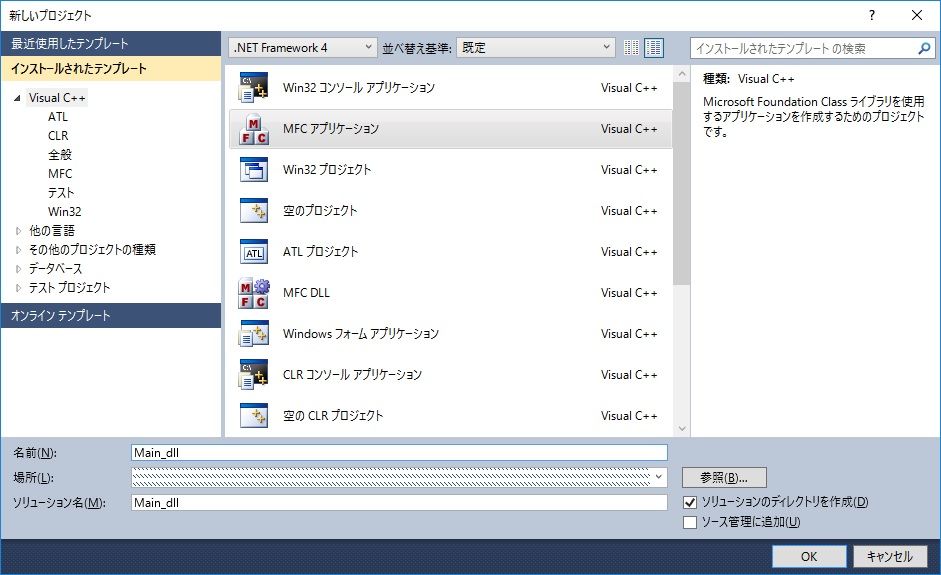This screenshot has height=575, width=941.
Task: Select 空の CLR プロジェクト template name
Action: click(x=332, y=415)
